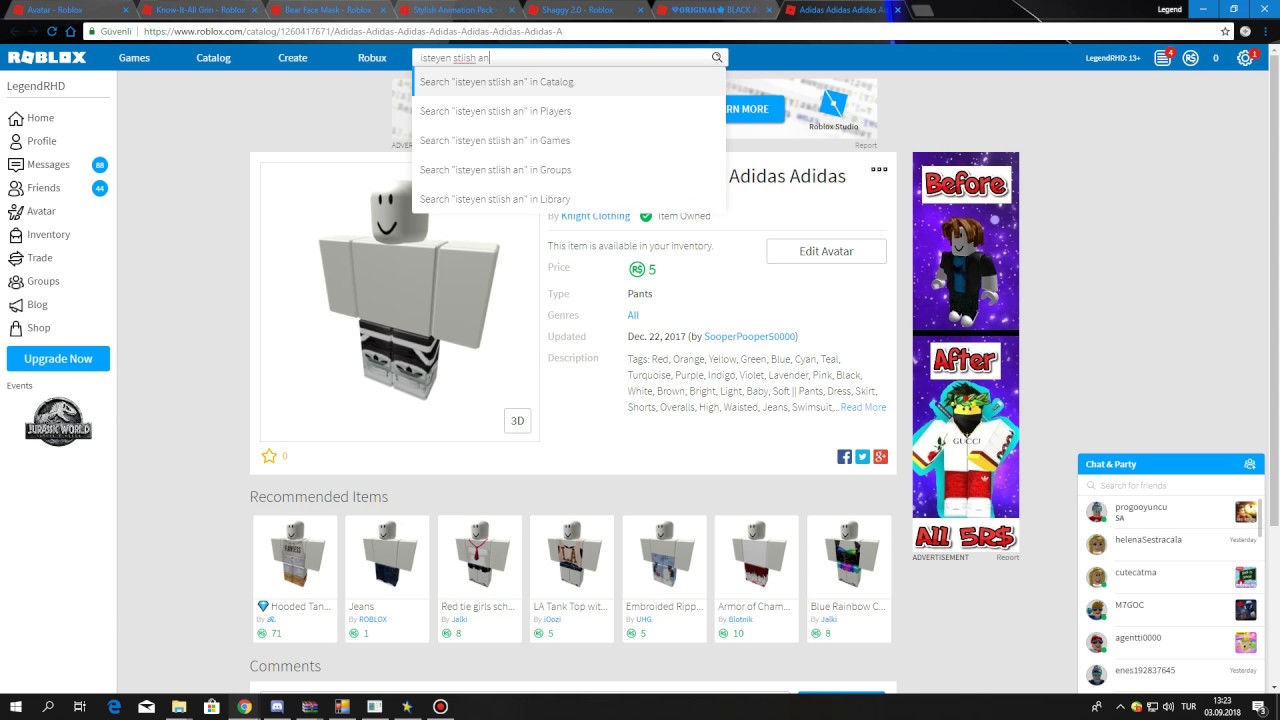
Task: Click the search magnifier icon
Action: [x=717, y=58]
